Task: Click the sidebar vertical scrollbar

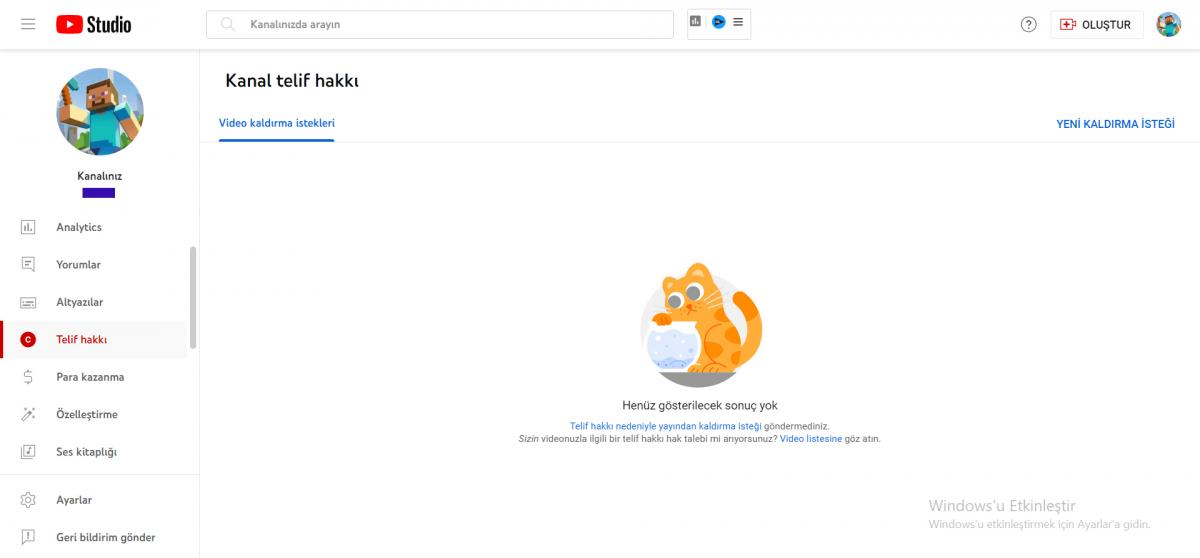Action: (x=193, y=297)
